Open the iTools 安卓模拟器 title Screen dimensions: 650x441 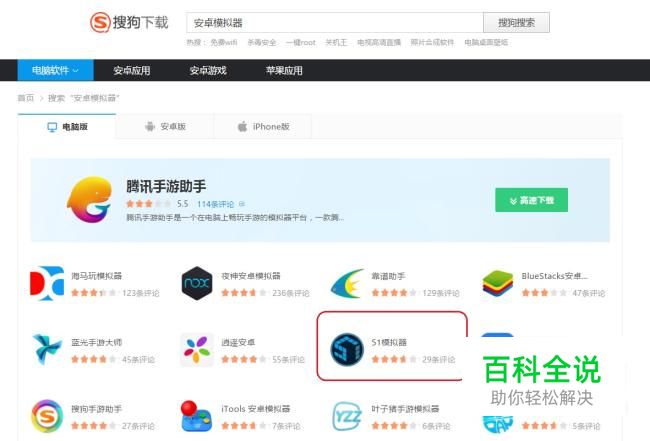point(256,409)
